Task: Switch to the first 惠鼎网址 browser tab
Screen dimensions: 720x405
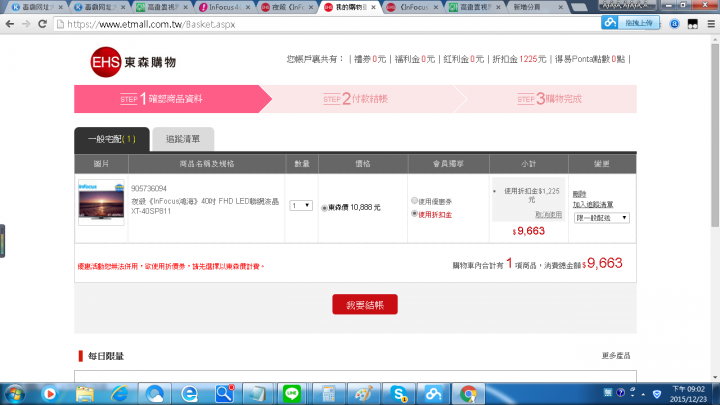Action: 37,7
